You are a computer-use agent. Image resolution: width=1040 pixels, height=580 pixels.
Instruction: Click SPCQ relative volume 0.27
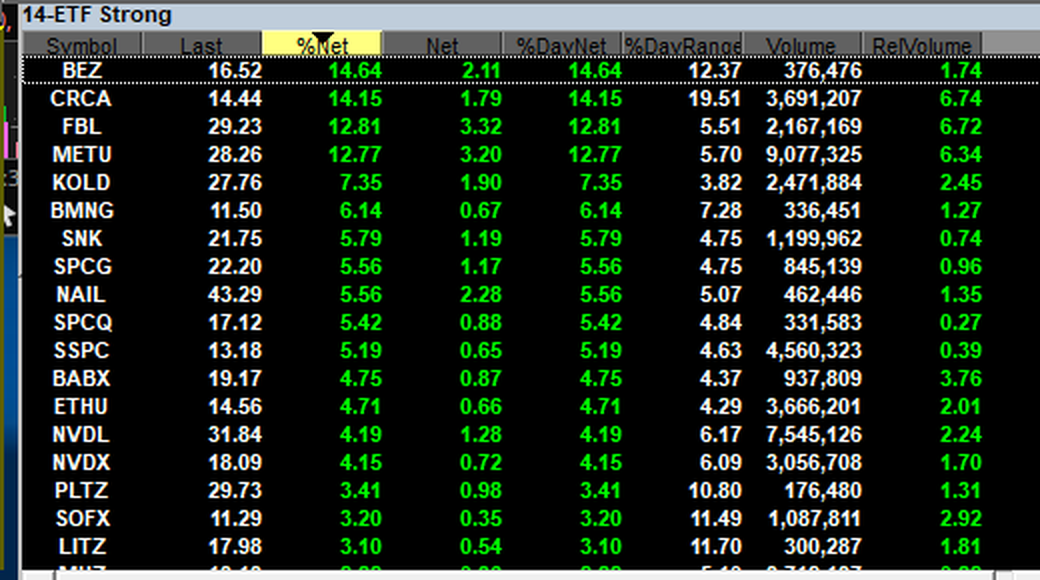point(960,322)
